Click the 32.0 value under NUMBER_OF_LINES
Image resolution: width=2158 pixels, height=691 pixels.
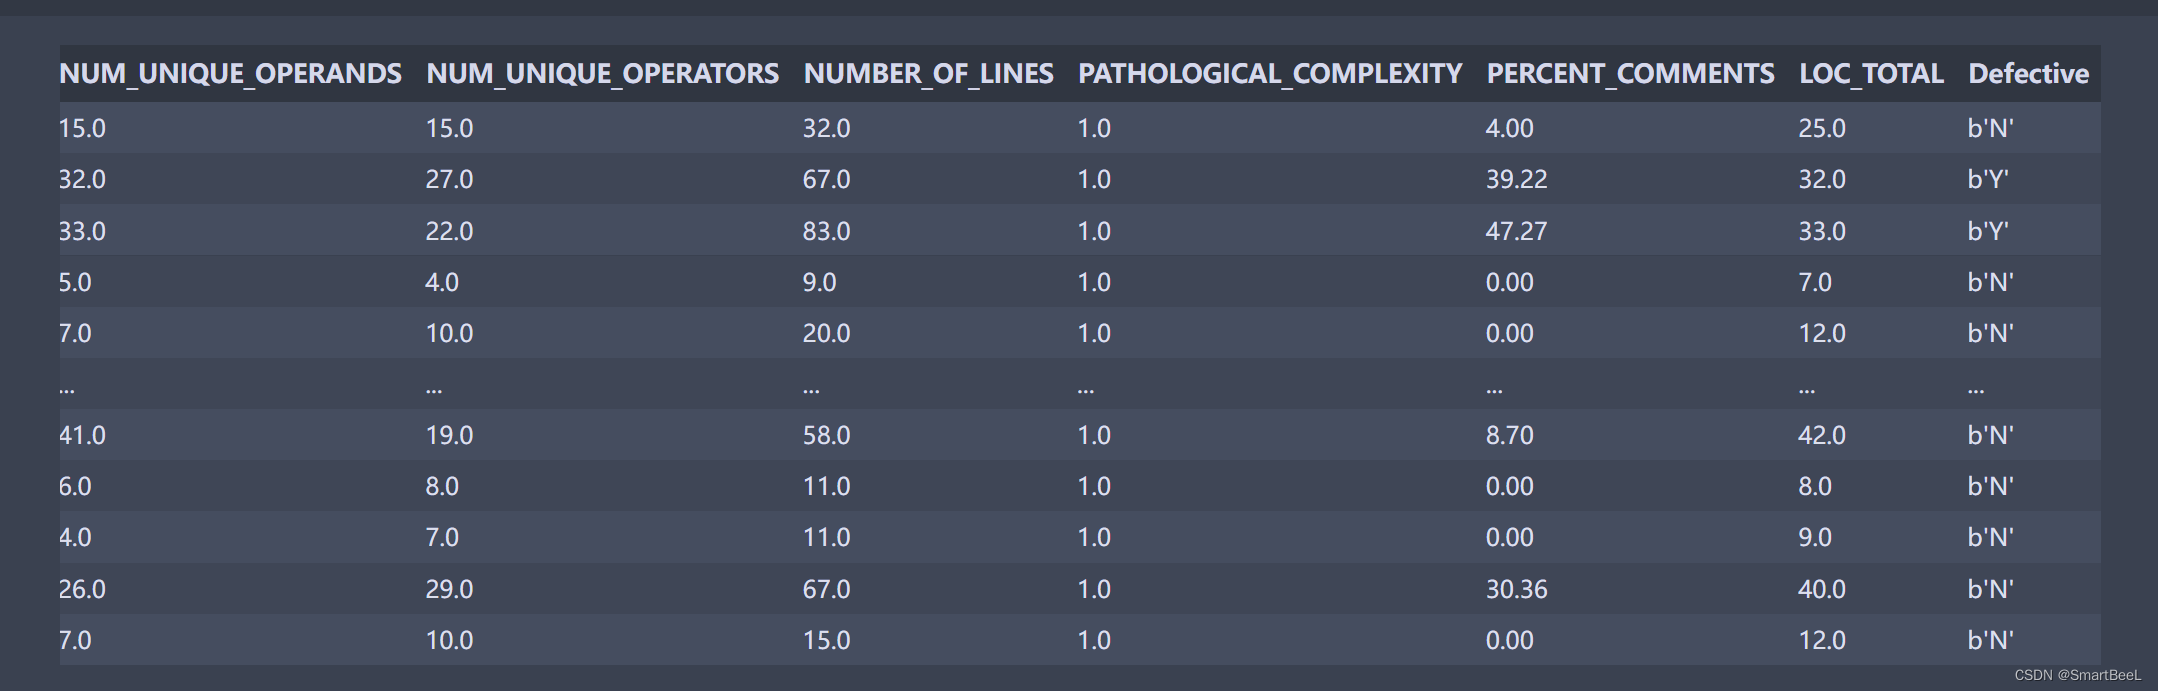point(826,128)
